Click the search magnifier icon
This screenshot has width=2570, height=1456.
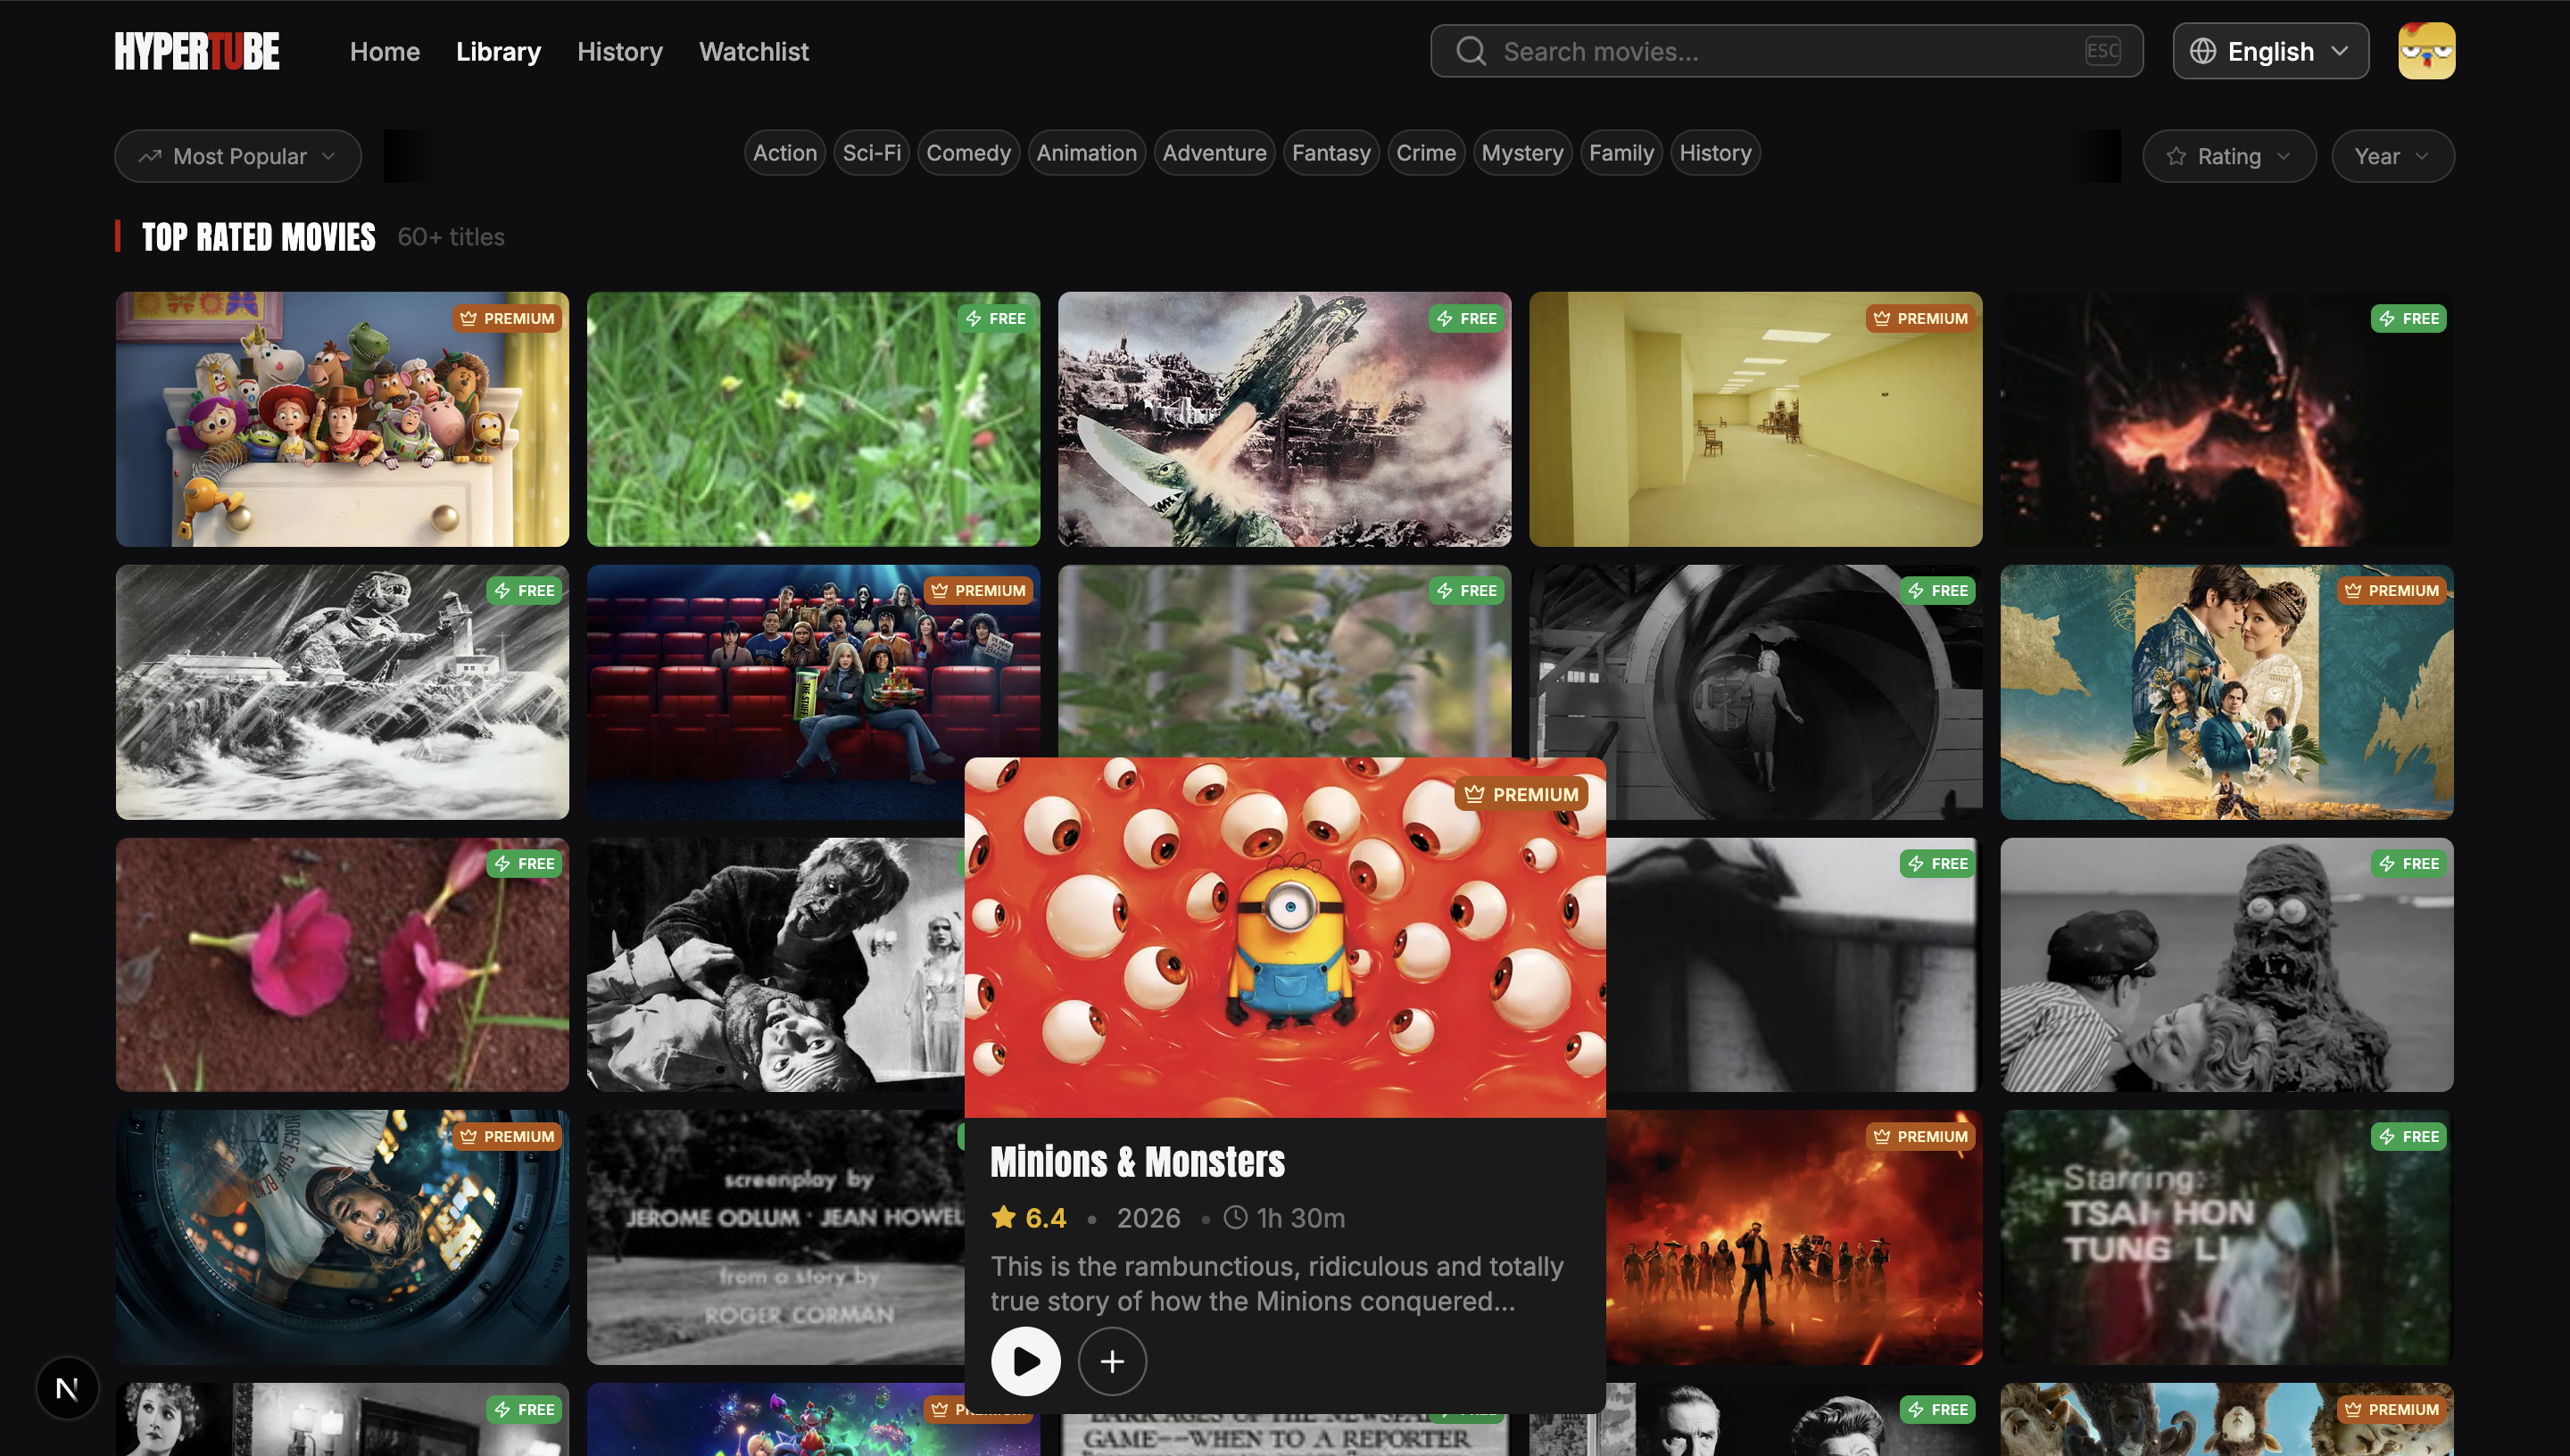1470,51
